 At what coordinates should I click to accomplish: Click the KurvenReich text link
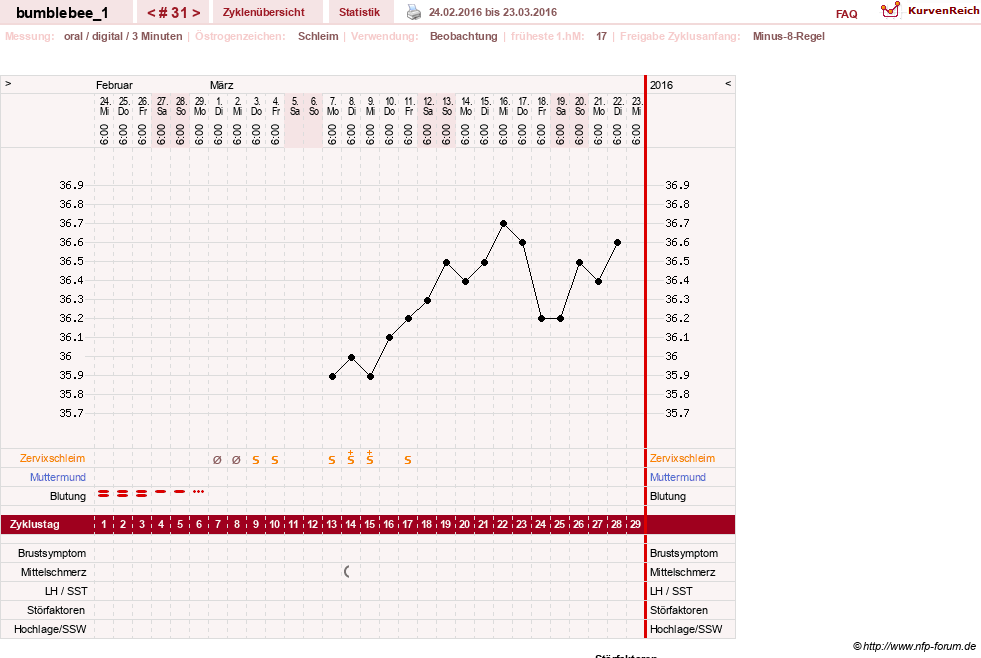click(x=943, y=11)
